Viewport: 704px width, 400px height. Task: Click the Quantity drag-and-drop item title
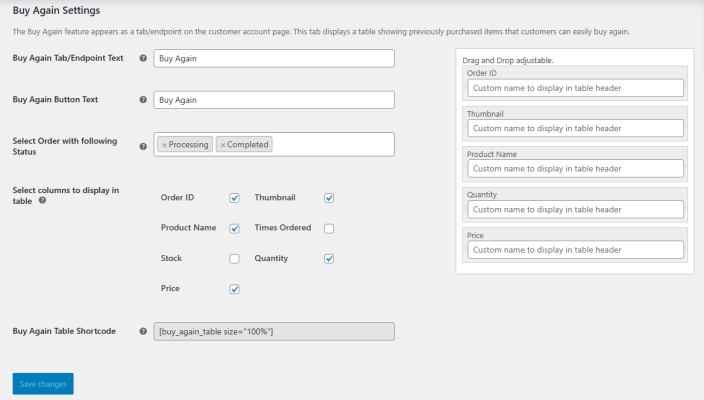[x=482, y=195]
